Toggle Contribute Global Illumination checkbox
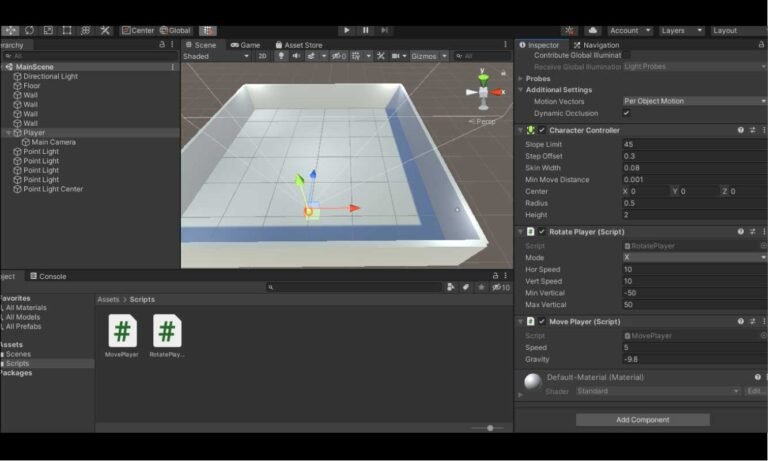 626,55
